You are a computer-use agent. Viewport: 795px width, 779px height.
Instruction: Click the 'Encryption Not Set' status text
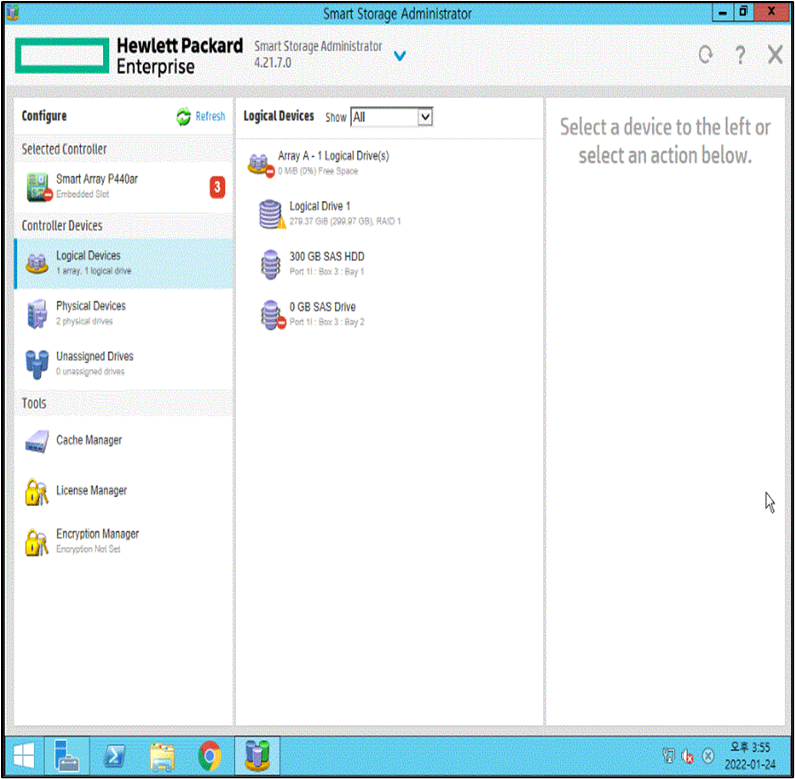tap(88, 549)
